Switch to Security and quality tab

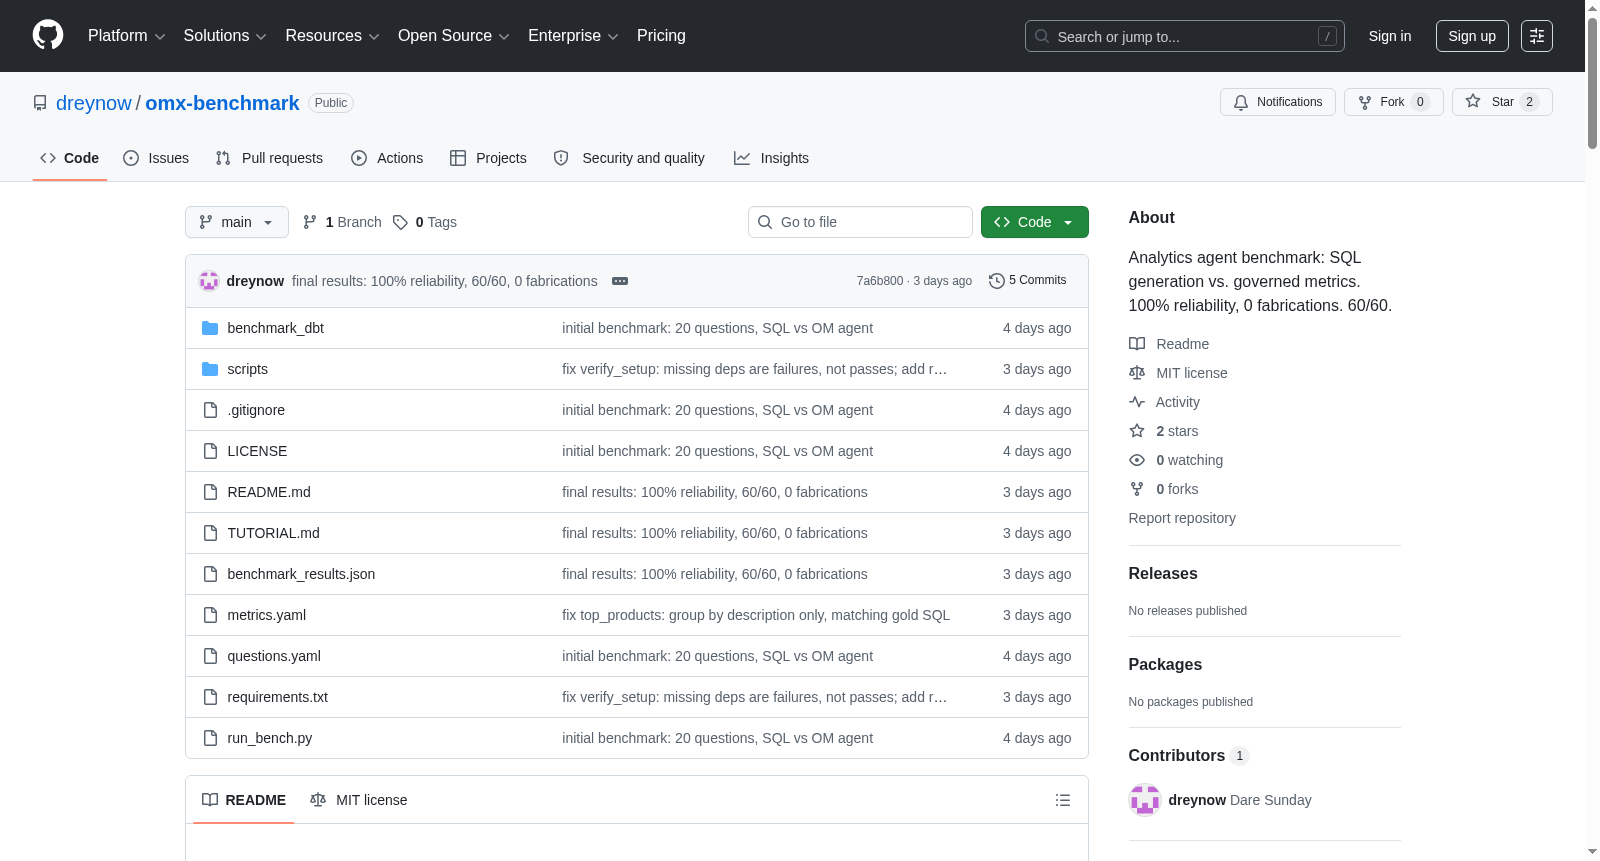[629, 158]
